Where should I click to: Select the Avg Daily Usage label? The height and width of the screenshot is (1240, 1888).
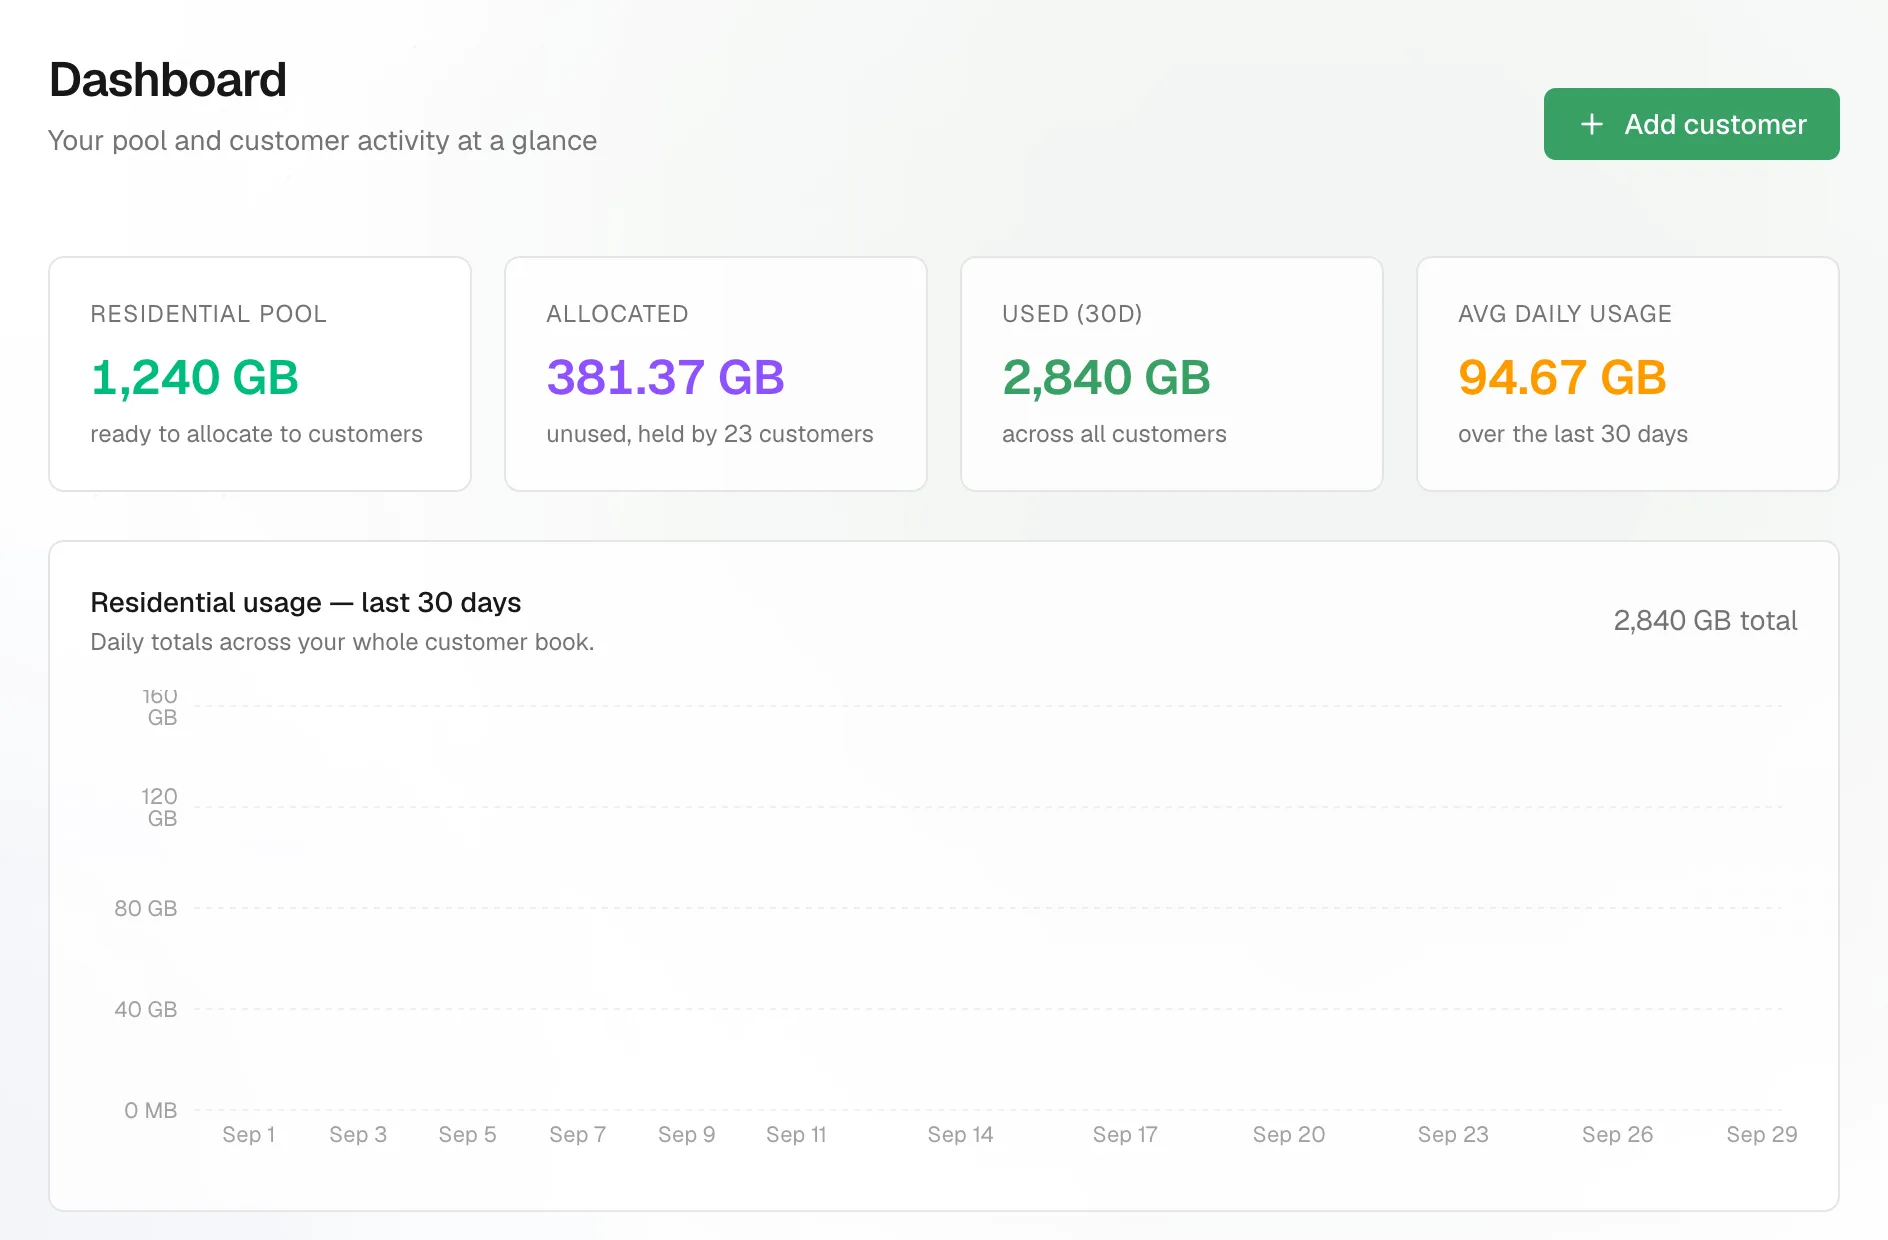[1565, 314]
